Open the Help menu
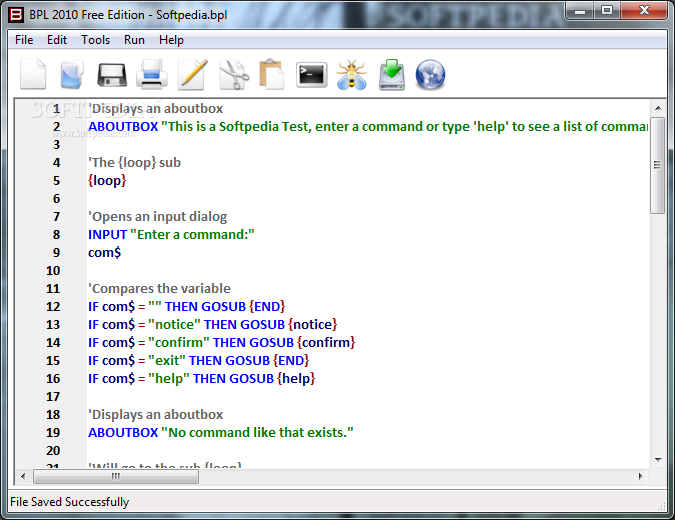 click(x=171, y=40)
